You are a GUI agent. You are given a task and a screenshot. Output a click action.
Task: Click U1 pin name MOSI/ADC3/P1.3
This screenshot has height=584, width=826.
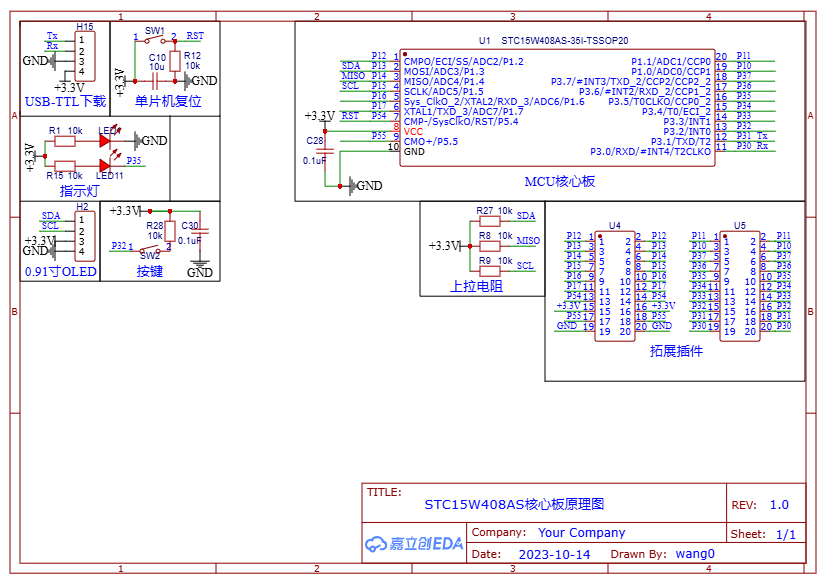click(x=444, y=72)
